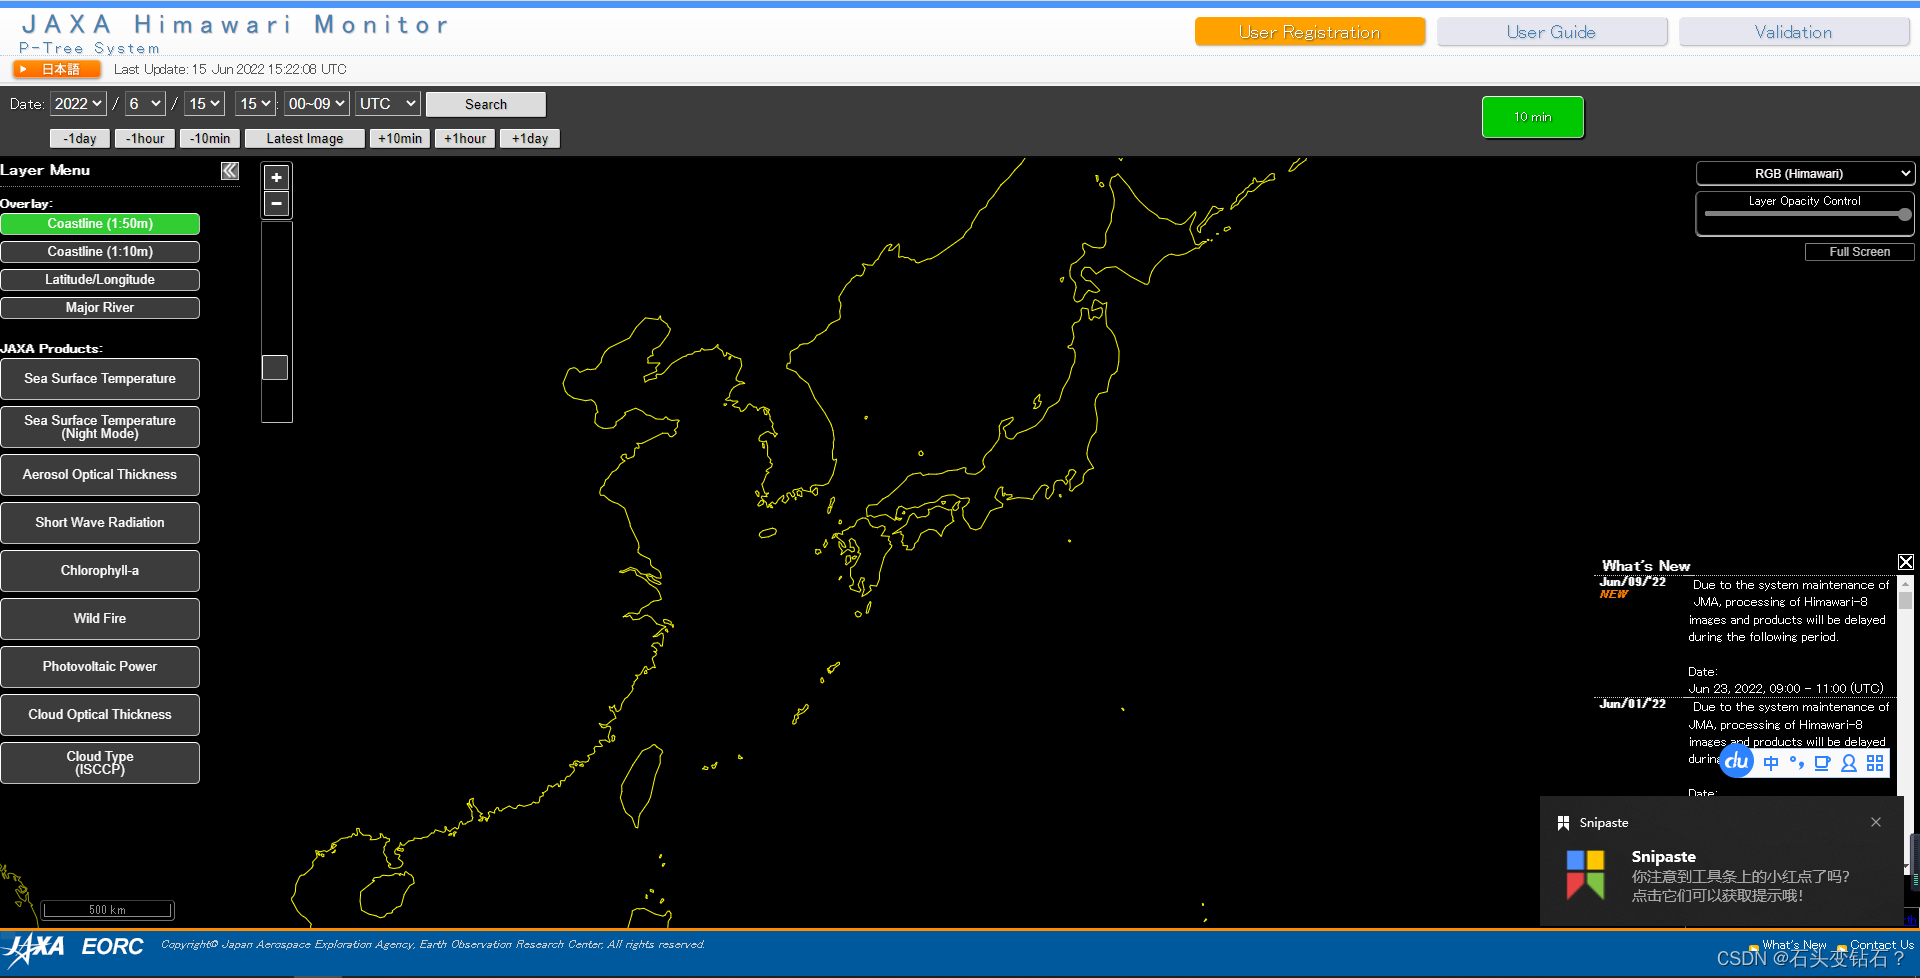
Task: Switch IME punctuation mode icon
Action: (1797, 763)
